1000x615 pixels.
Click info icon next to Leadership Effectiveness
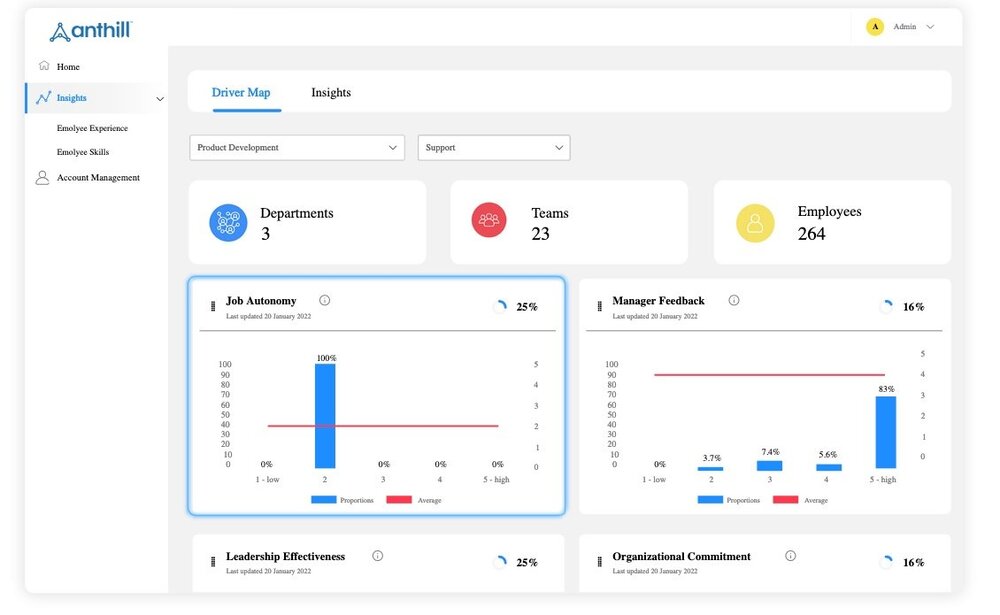(x=377, y=556)
